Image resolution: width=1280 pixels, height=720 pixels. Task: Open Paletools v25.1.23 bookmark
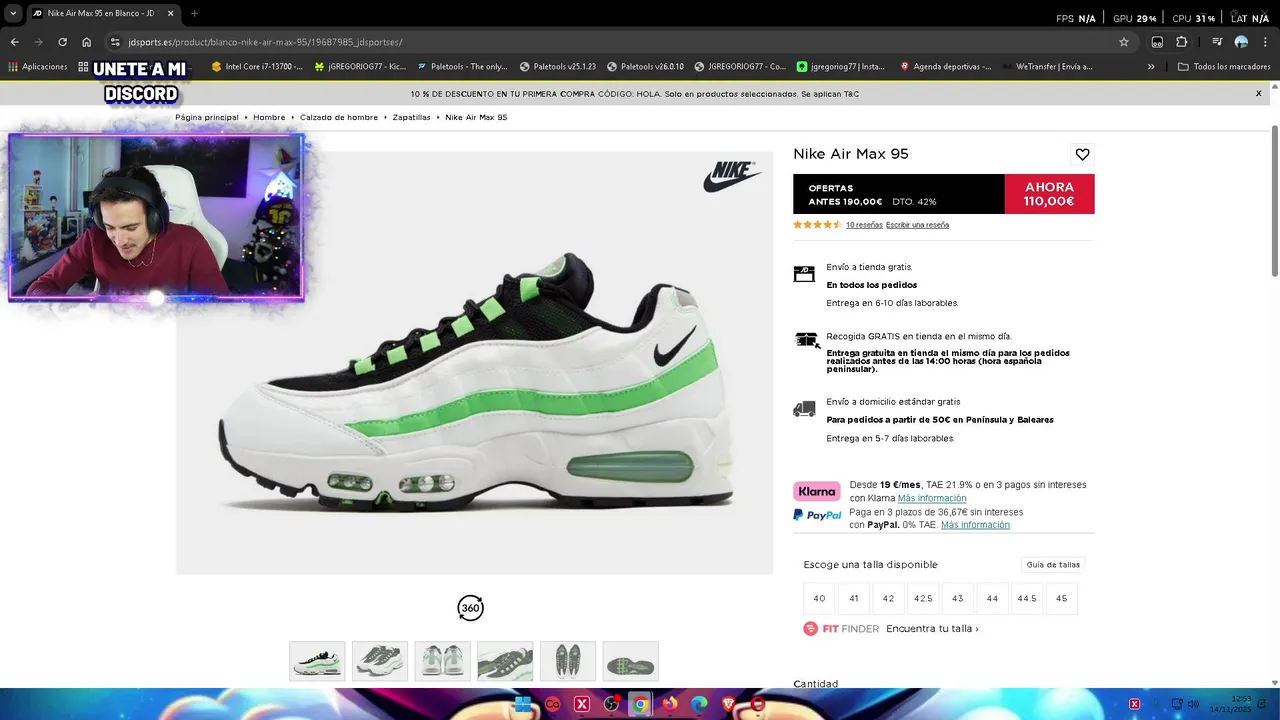click(x=558, y=67)
